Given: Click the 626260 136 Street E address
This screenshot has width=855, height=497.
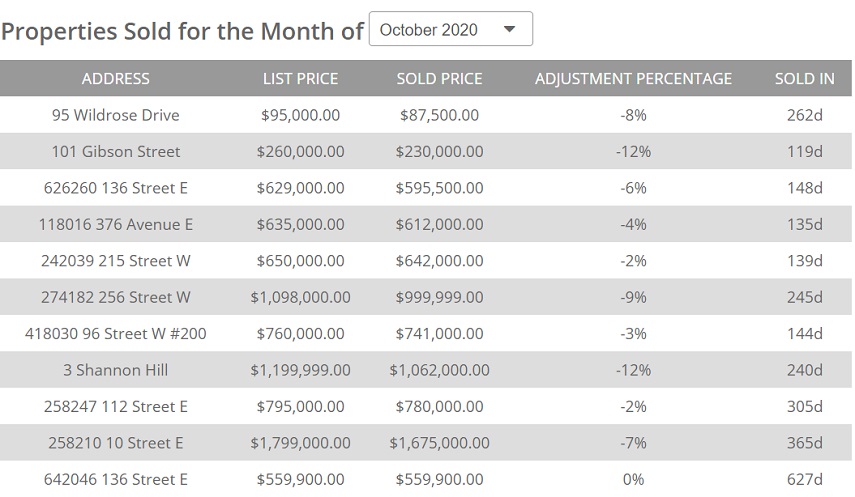Looking at the screenshot, I should point(116,188).
